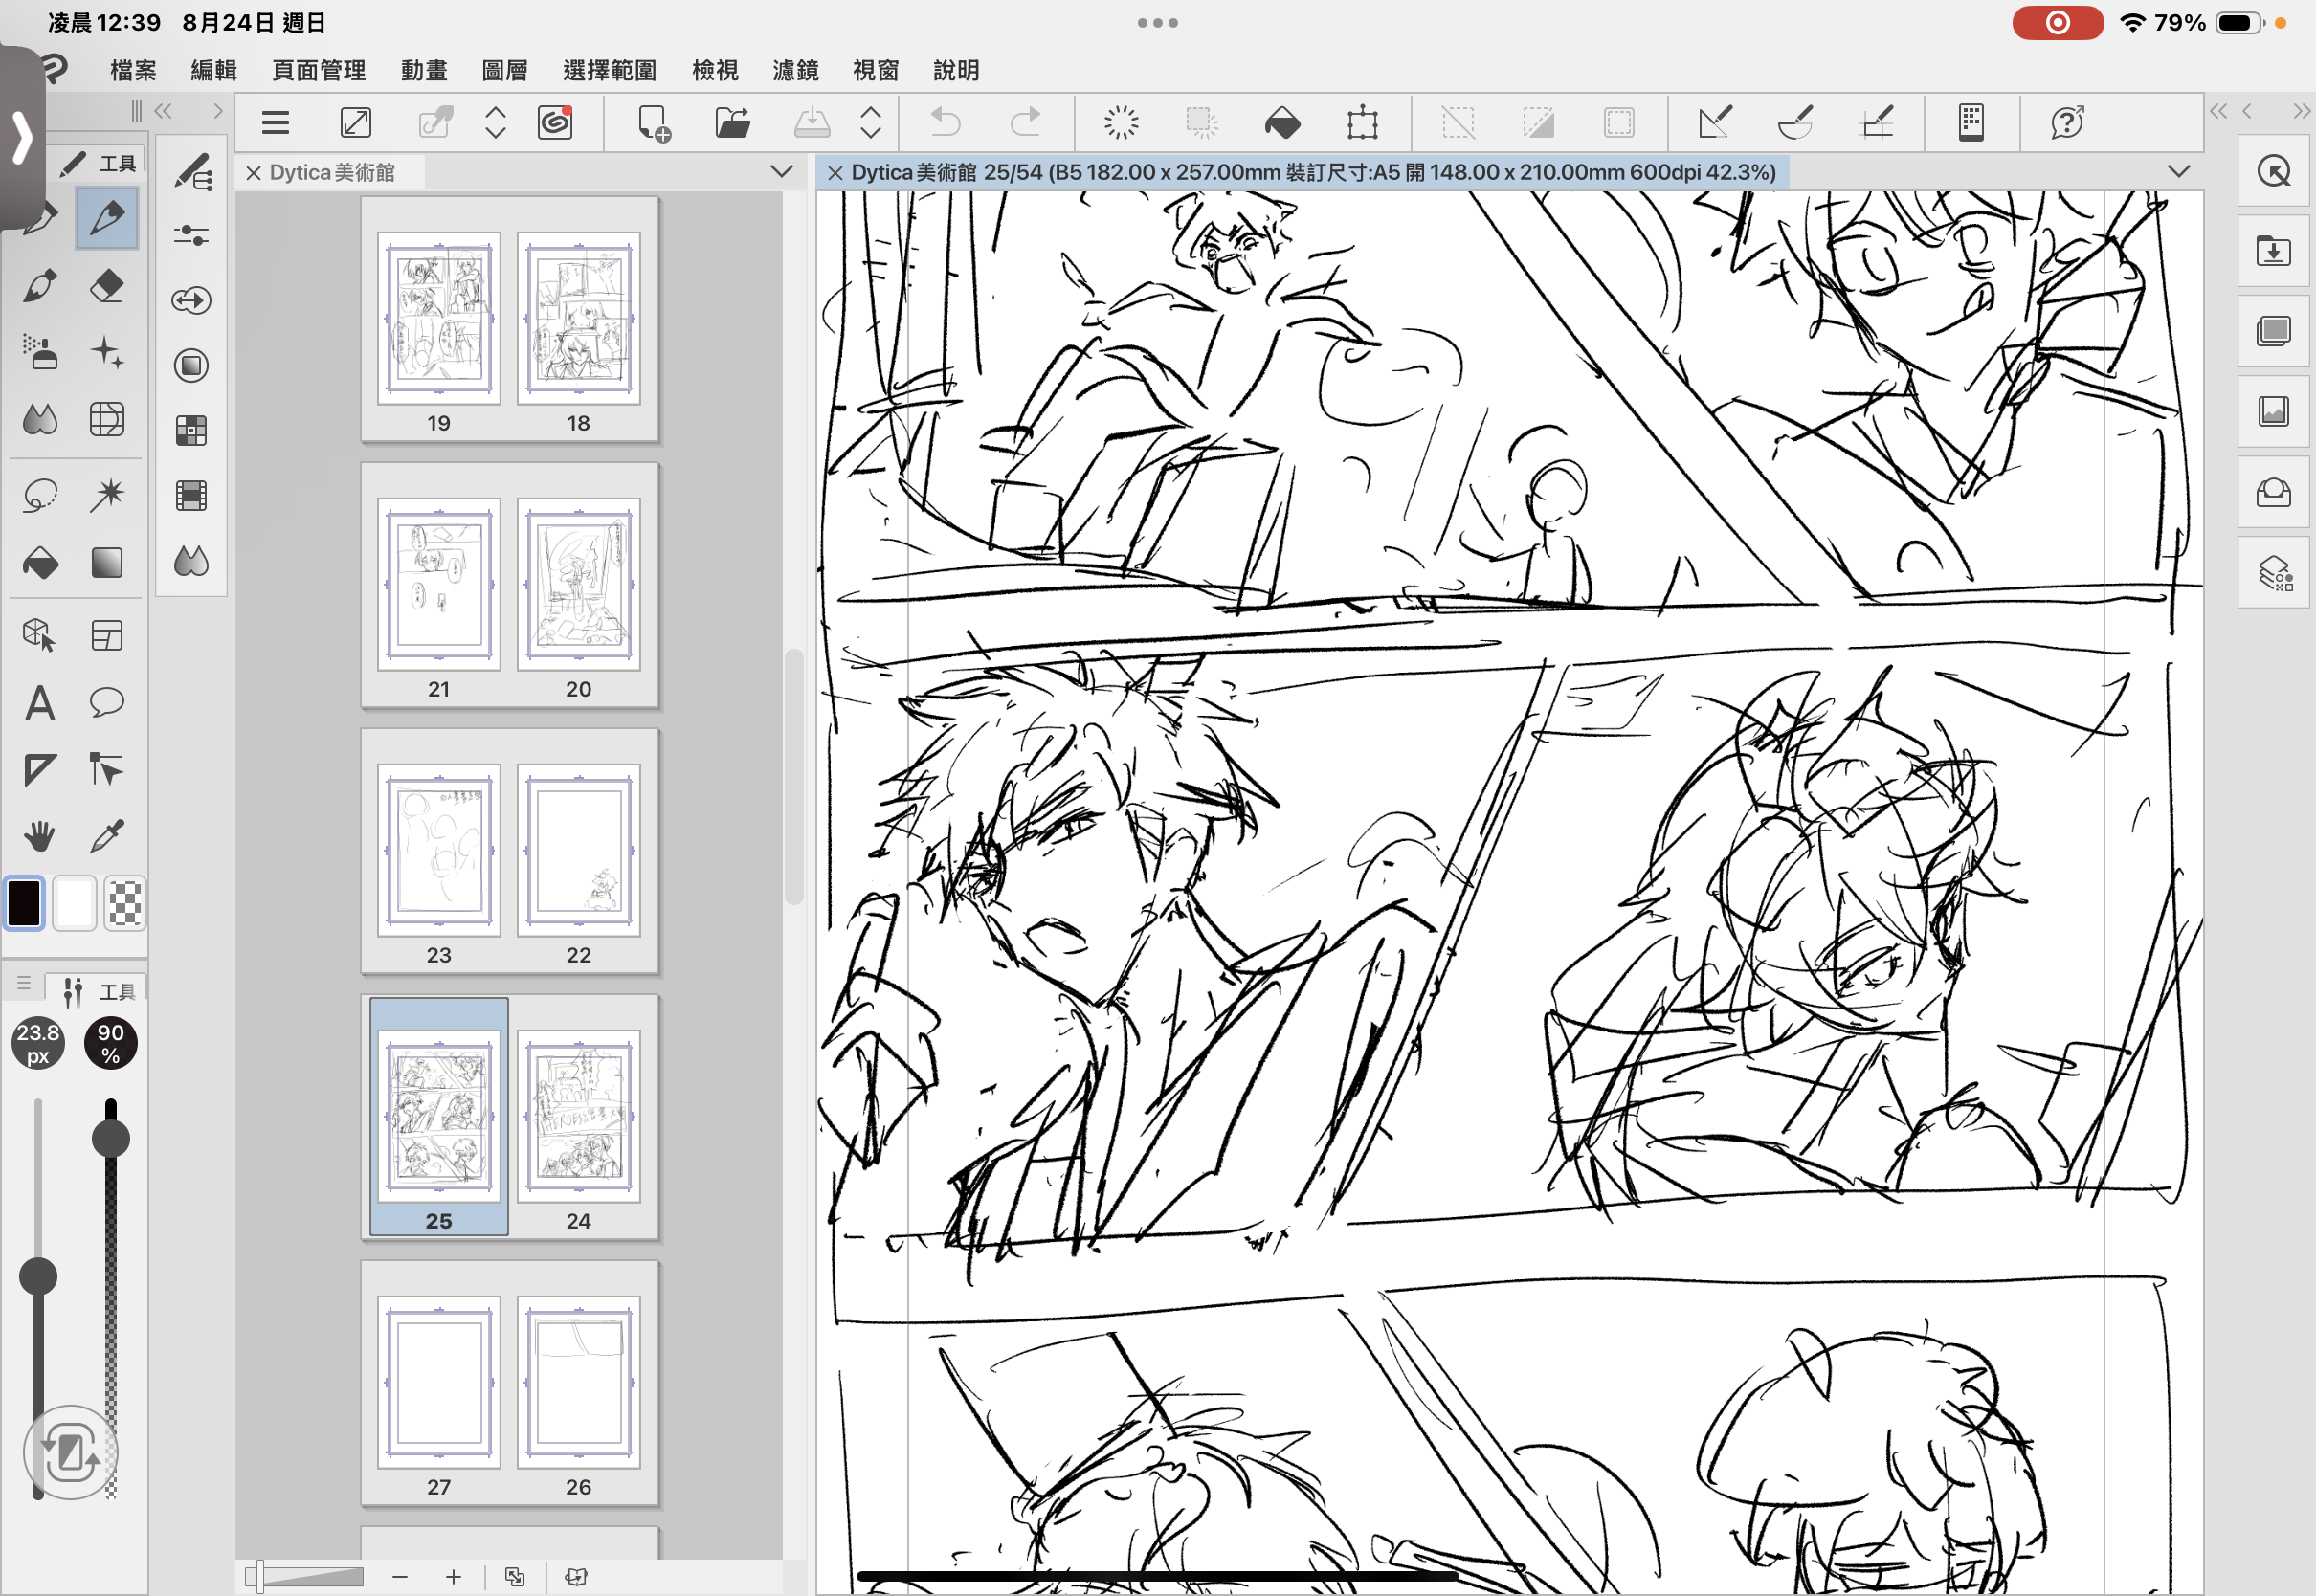Select the Eyedropper tool
This screenshot has width=2316, height=1596.
[x=107, y=836]
